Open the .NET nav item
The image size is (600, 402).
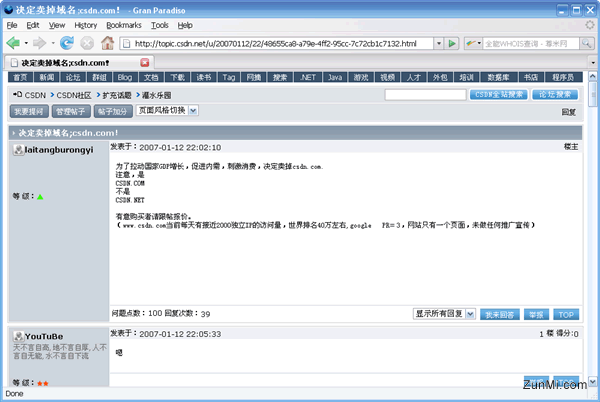pos(308,77)
